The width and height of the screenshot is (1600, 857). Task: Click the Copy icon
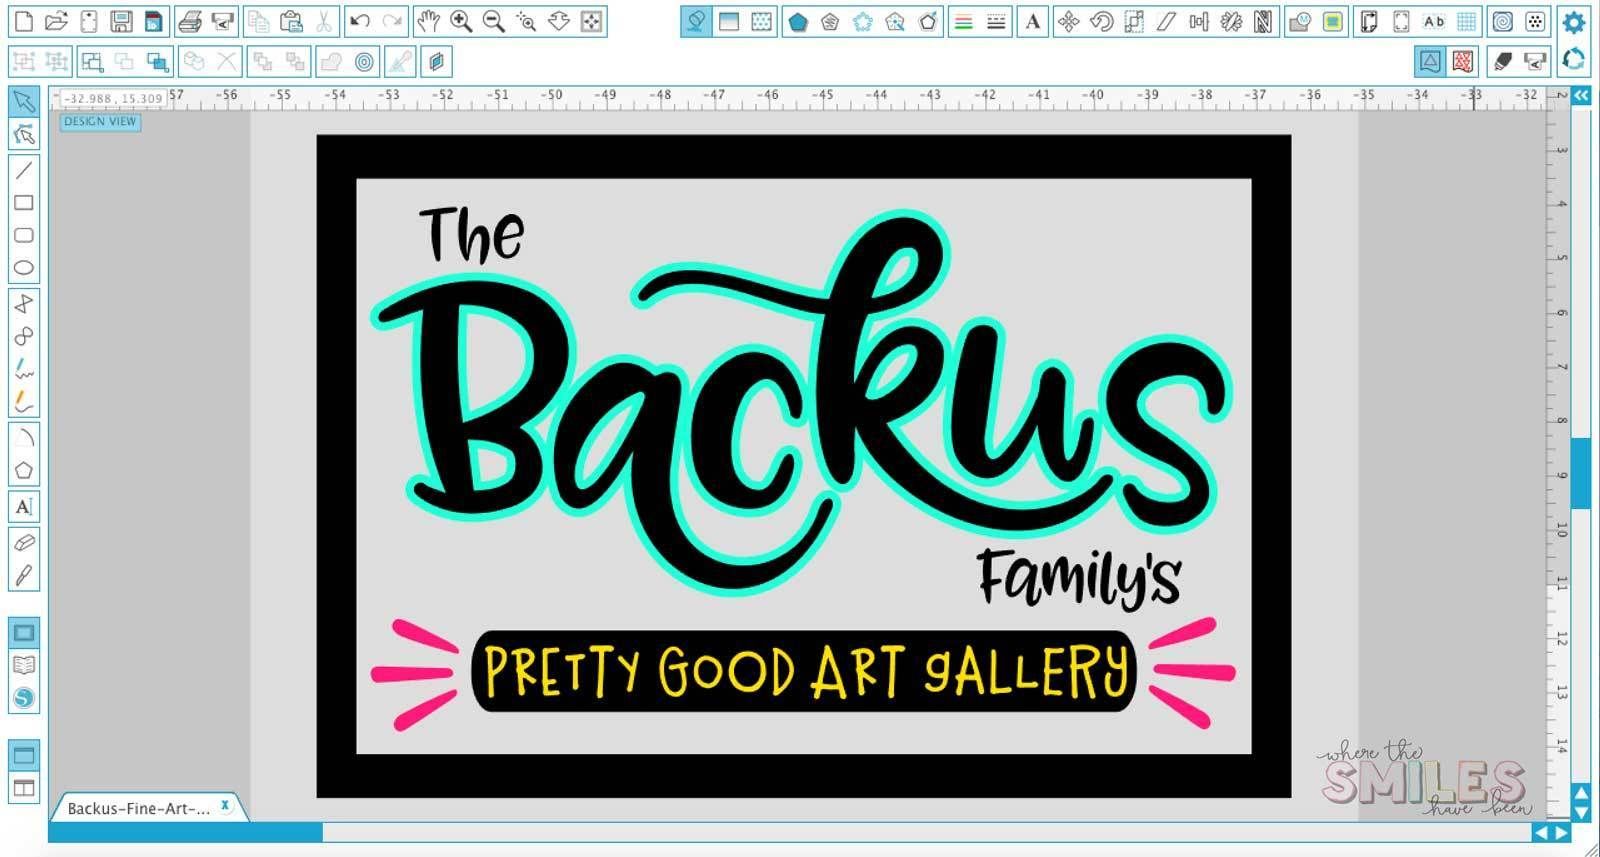(258, 21)
